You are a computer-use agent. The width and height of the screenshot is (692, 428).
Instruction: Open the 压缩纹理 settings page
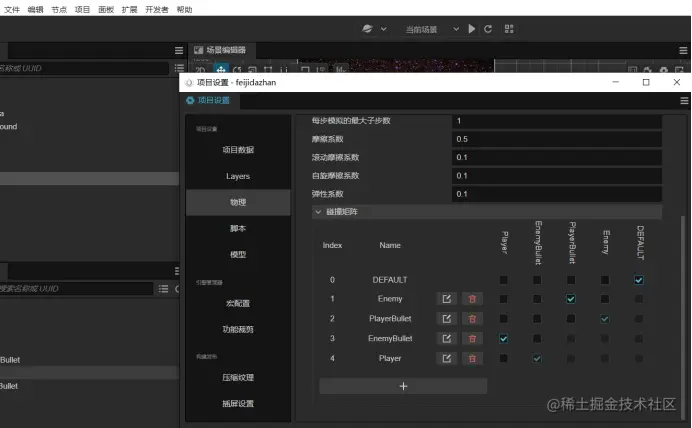[238, 377]
